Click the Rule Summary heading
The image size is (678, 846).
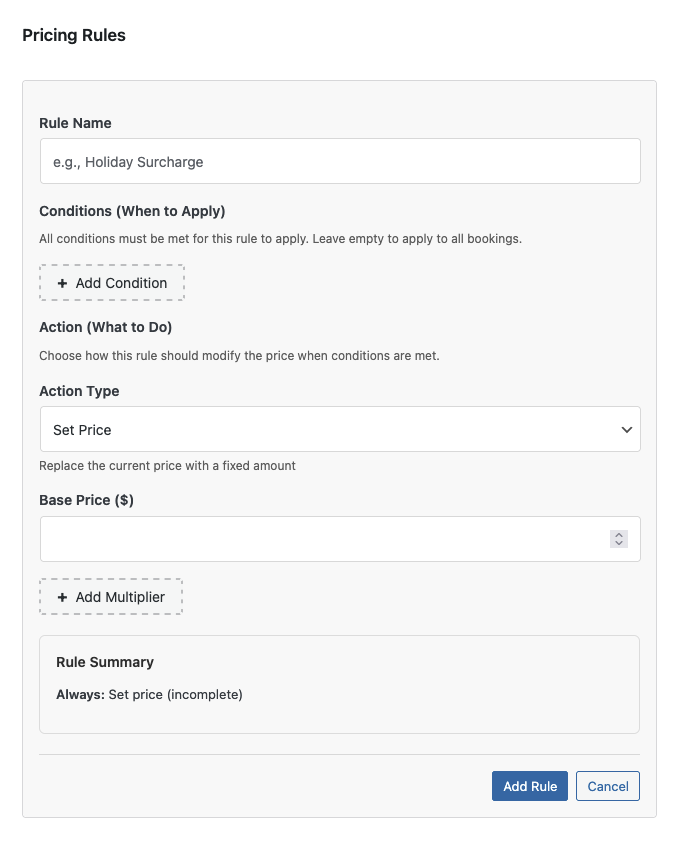105,662
